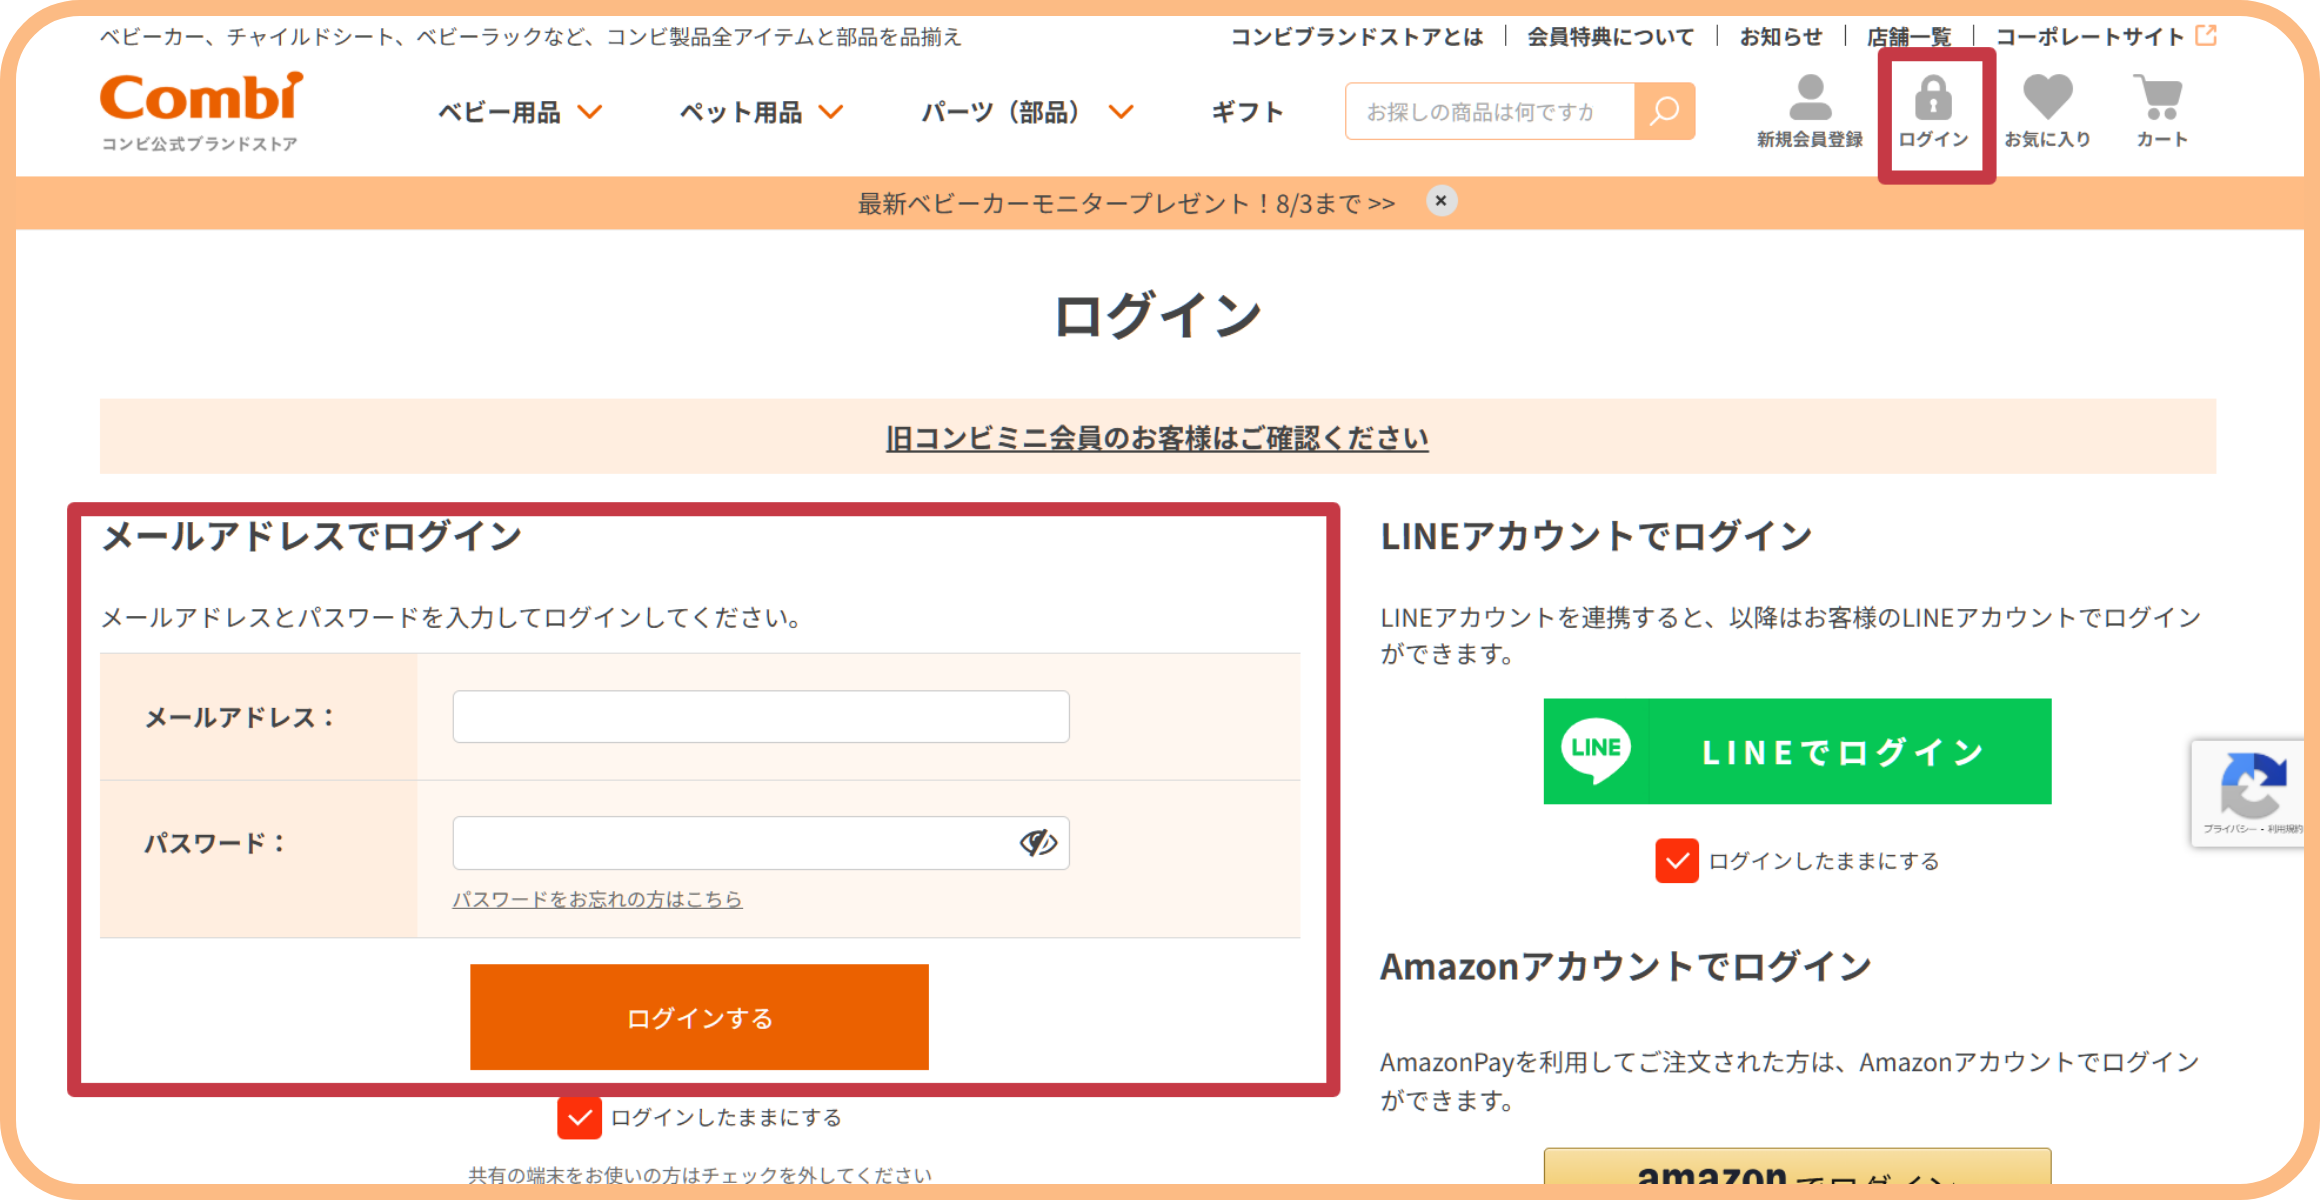This screenshot has height=1200, width=2320.
Task: Dismiss the campaign banner with the X
Action: click(x=1440, y=201)
